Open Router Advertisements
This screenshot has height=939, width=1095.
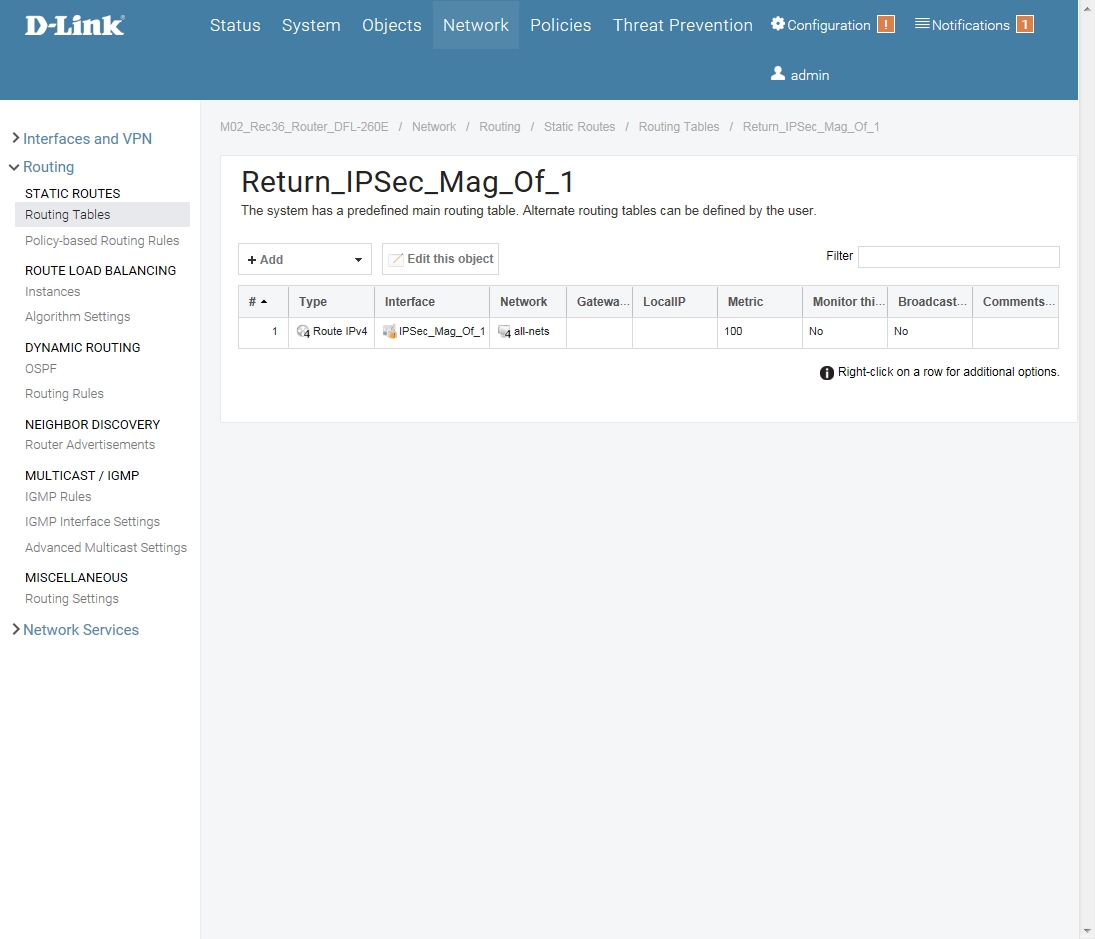click(90, 444)
